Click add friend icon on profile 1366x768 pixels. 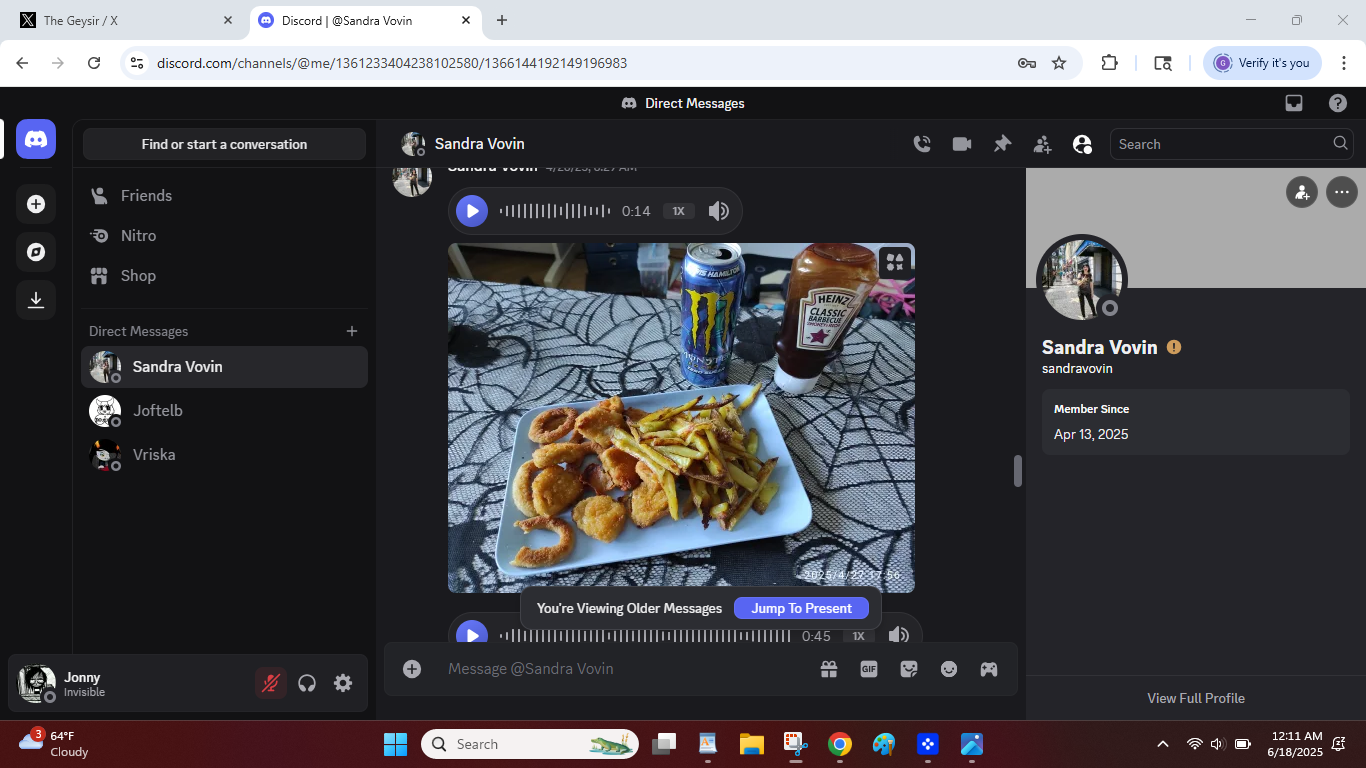coord(1302,192)
